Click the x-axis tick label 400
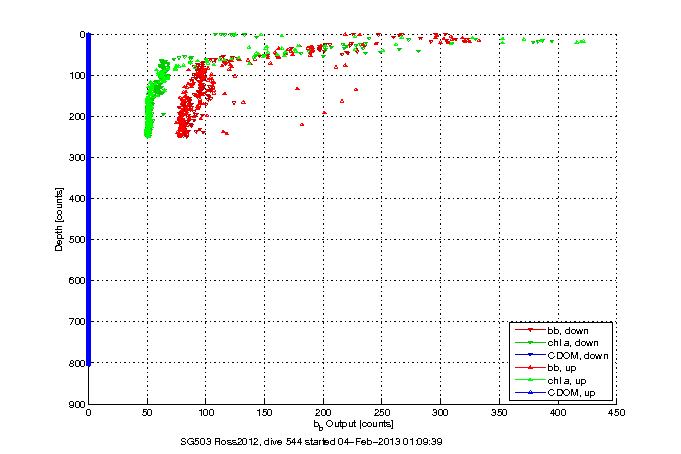This screenshot has width=681, height=454. point(558,413)
